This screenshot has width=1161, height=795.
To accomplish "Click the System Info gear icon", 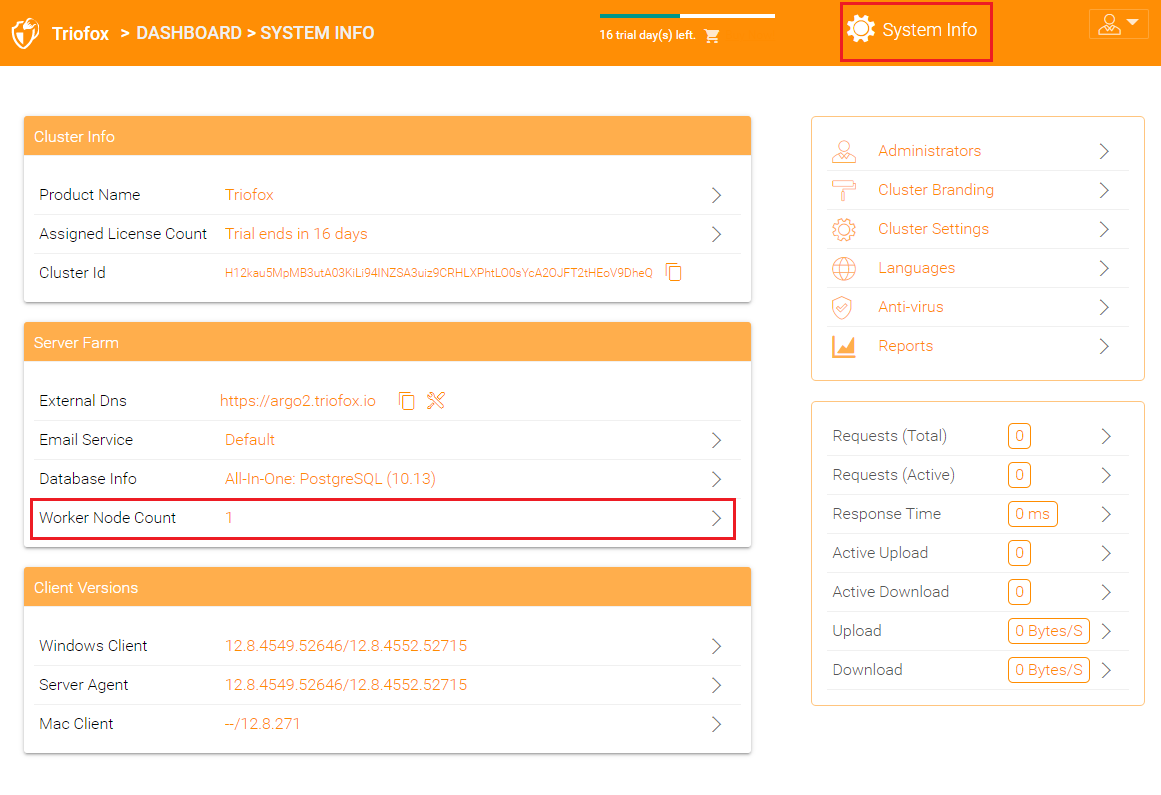I will pyautogui.click(x=860, y=30).
